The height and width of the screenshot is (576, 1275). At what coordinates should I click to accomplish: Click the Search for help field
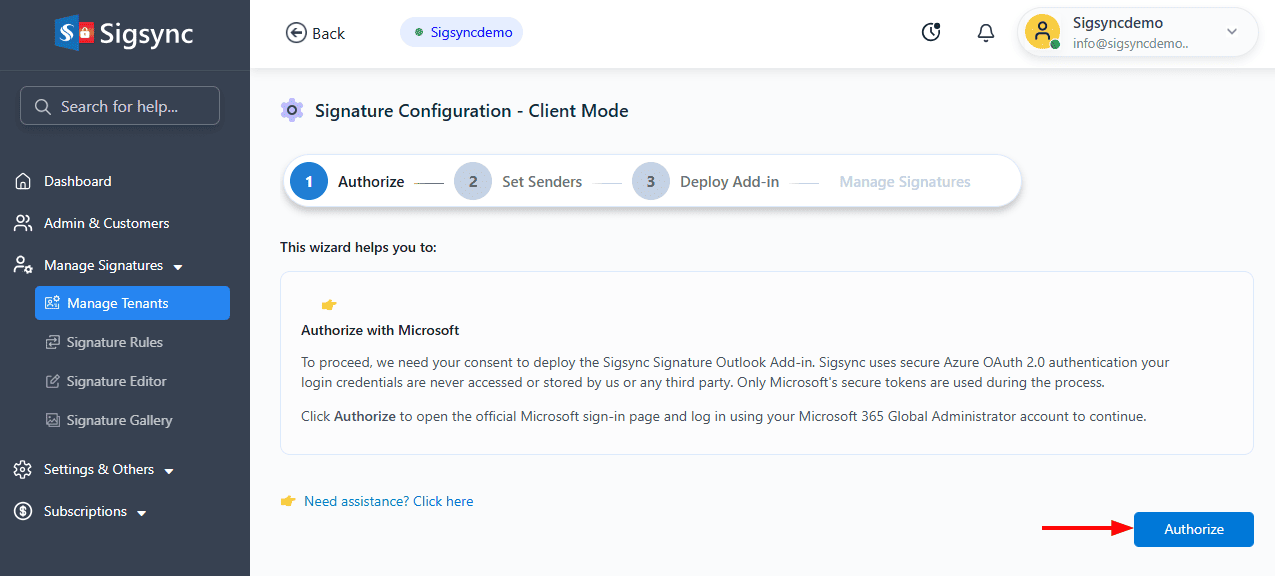[120, 106]
